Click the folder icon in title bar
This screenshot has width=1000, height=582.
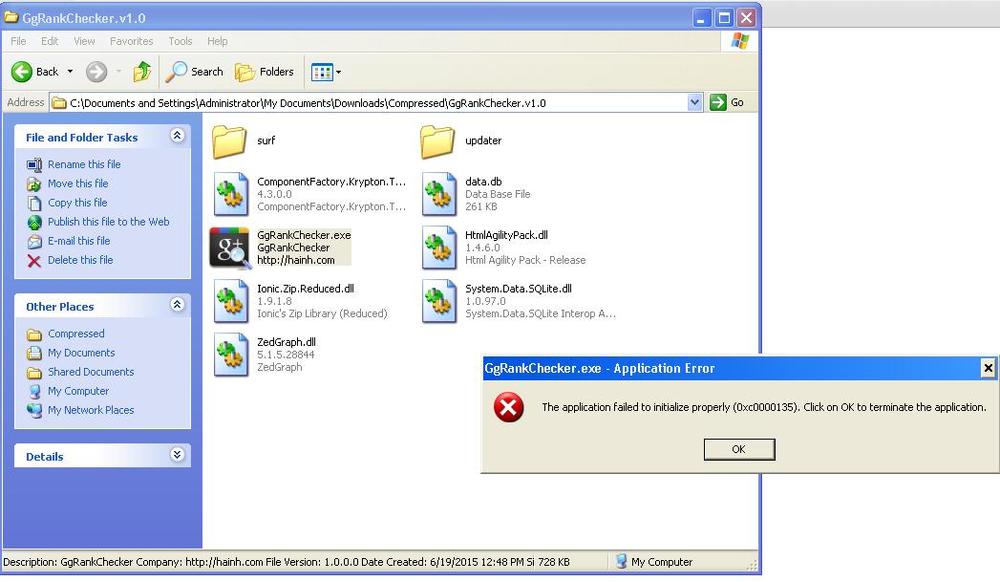(x=11, y=17)
